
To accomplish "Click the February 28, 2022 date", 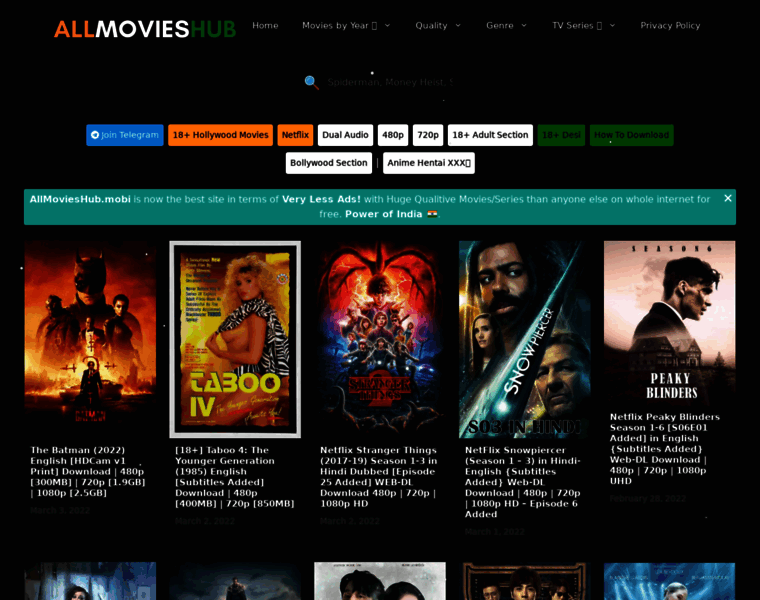I will pyautogui.click(x=648, y=499).
